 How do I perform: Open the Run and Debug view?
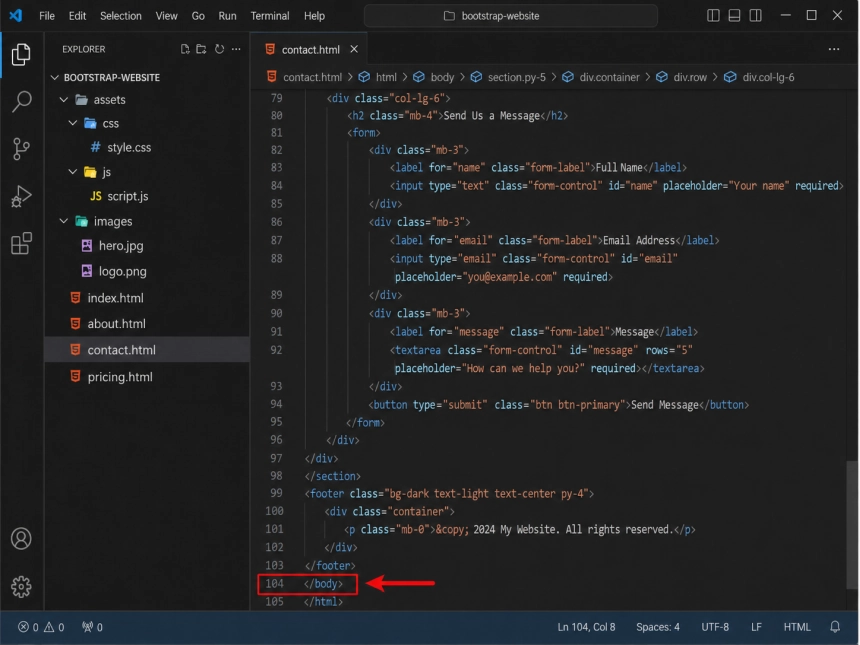21,196
